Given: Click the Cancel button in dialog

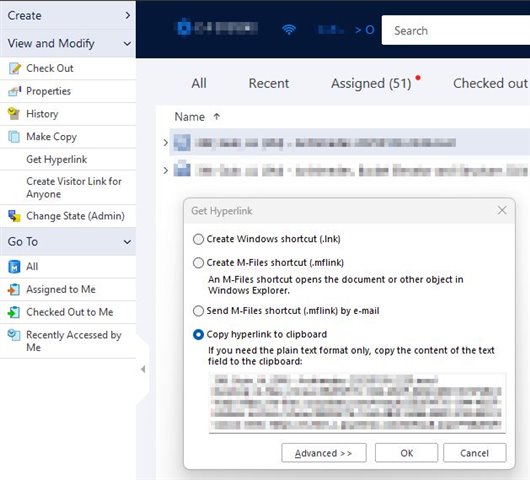Looking at the screenshot, I should (x=475, y=453).
